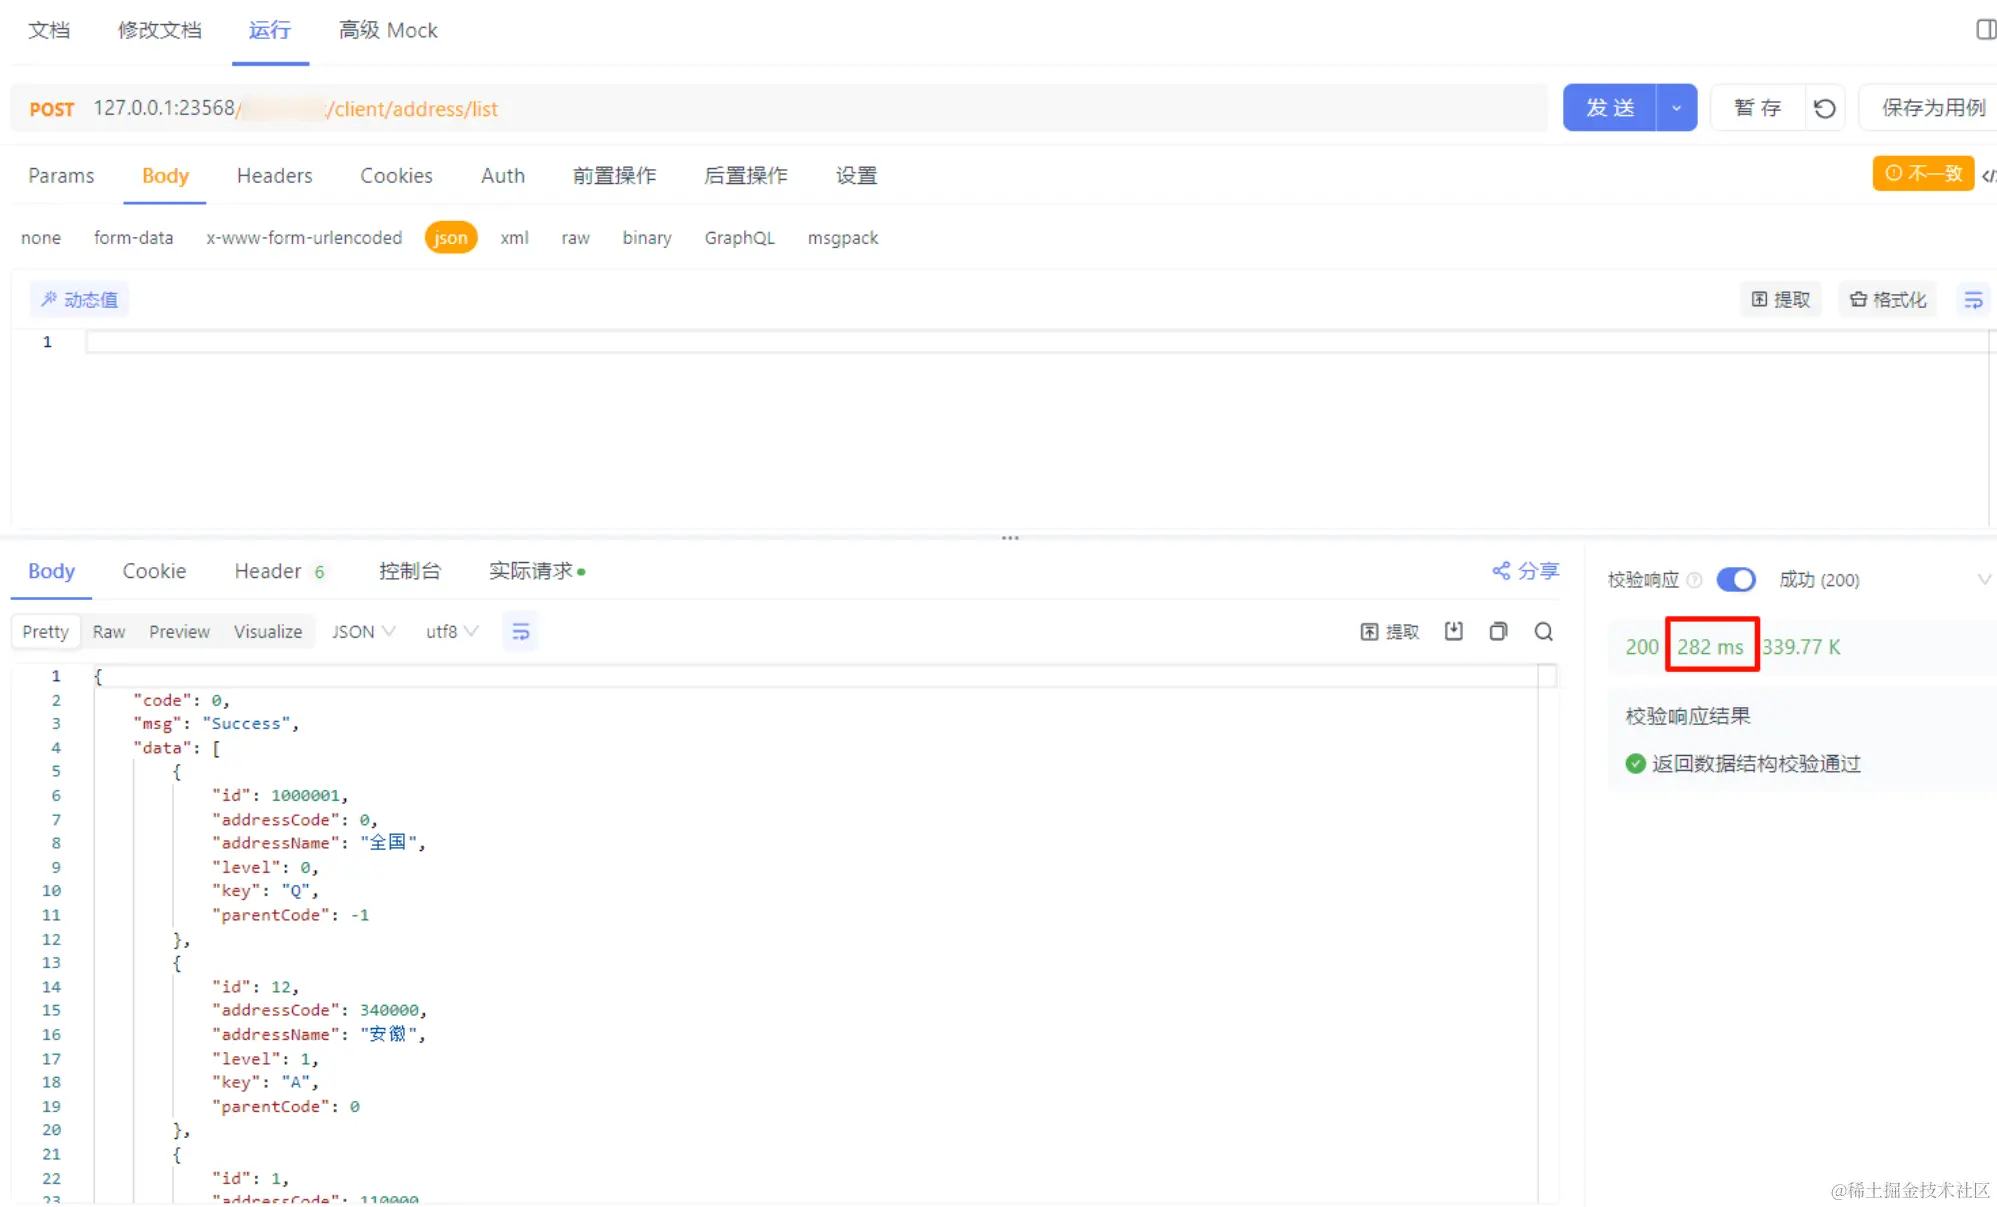
Task: Select the form-data body type
Action: point(133,237)
